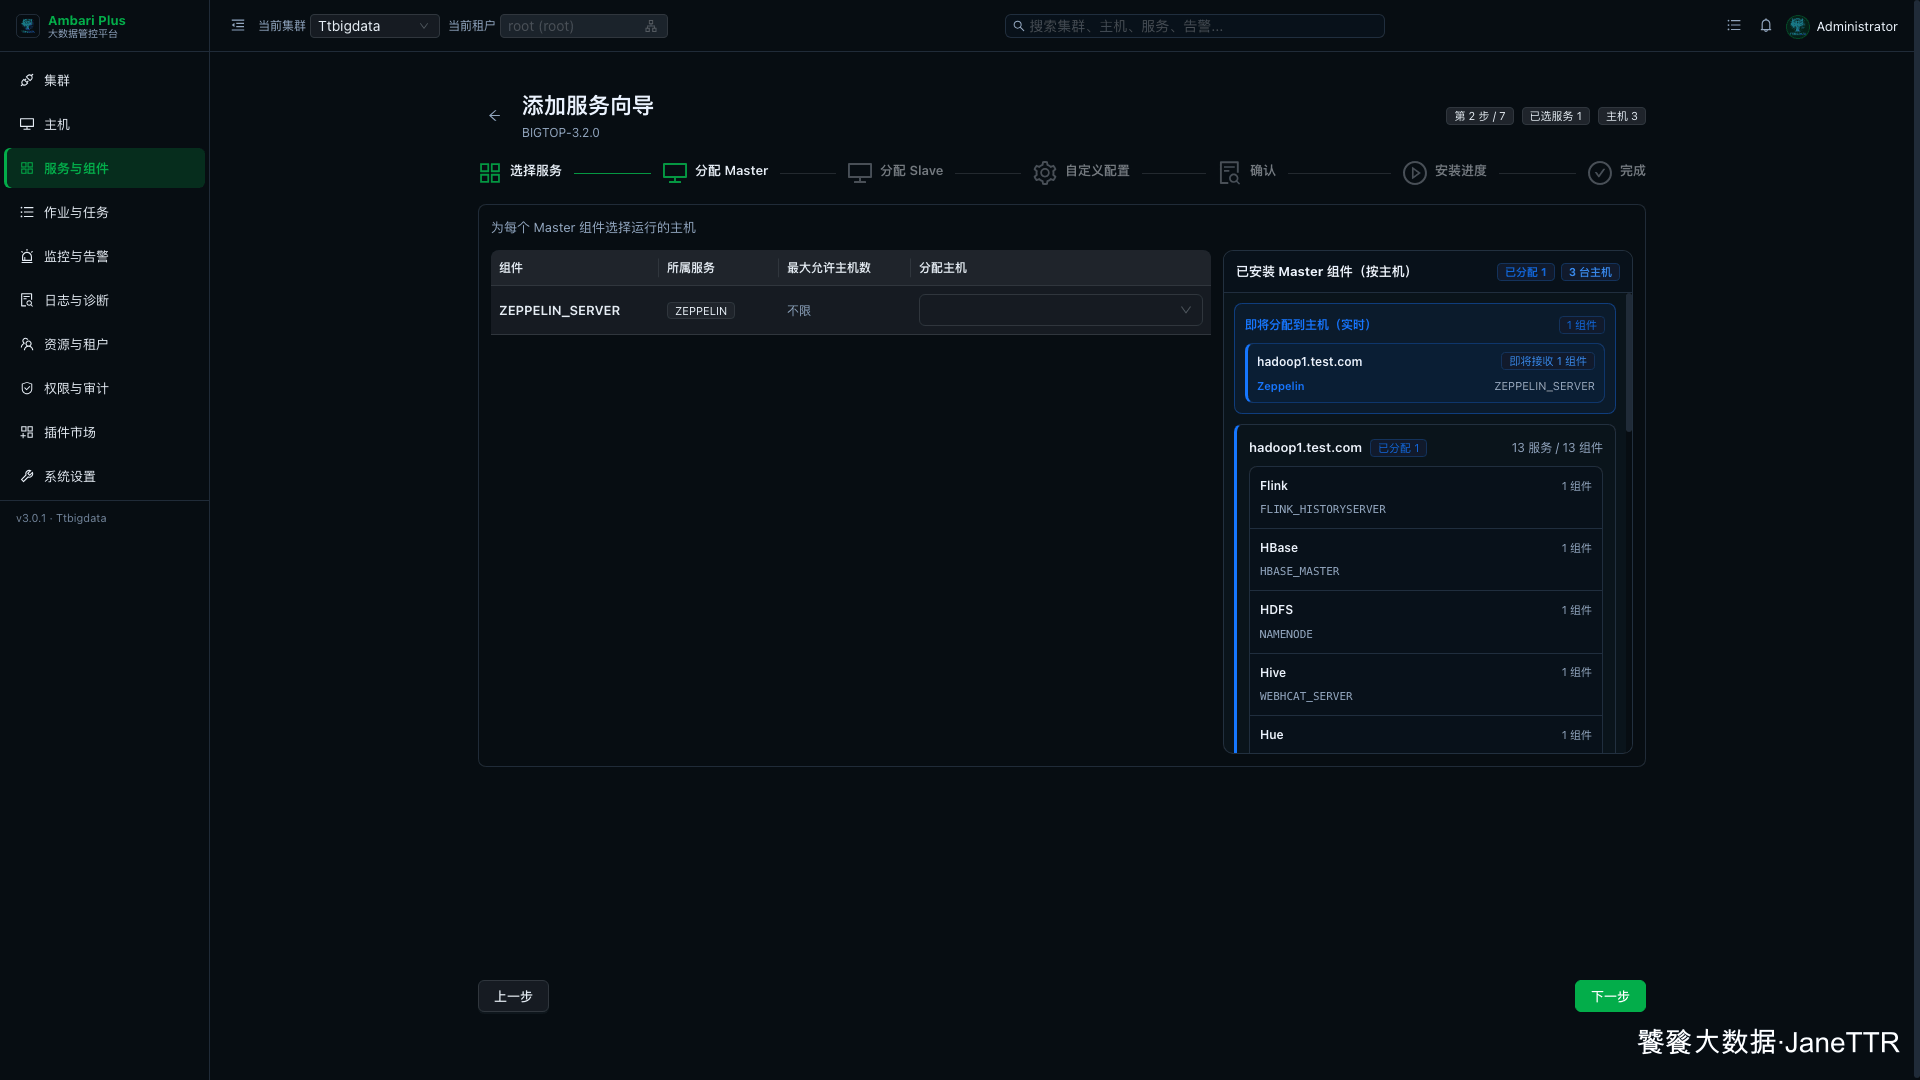The image size is (1920, 1080).
Task: Click the 已选服务 1 badge
Action: (x=1556, y=116)
